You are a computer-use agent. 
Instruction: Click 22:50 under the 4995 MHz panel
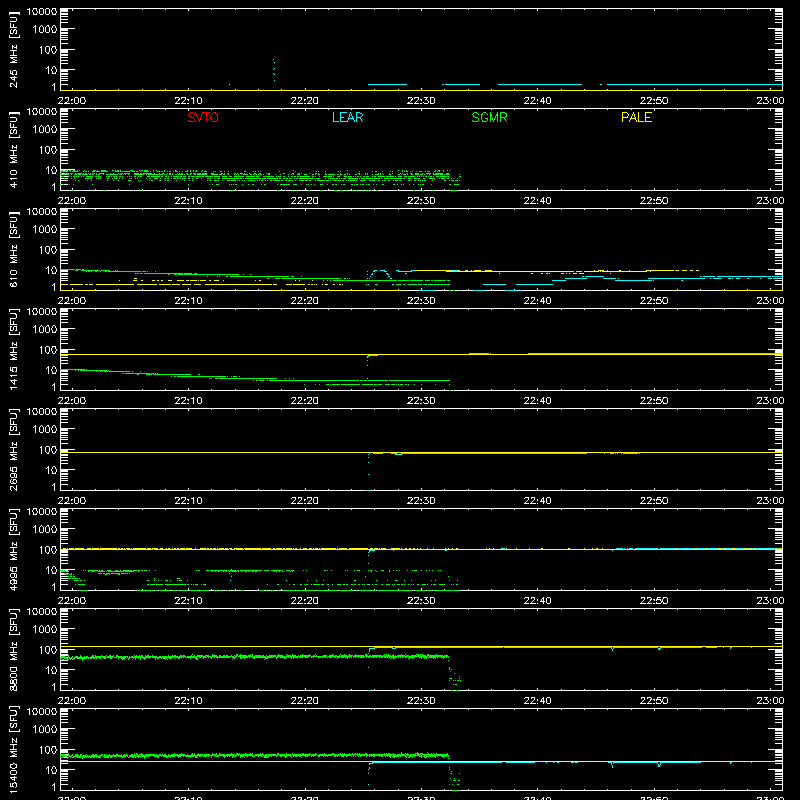(654, 601)
